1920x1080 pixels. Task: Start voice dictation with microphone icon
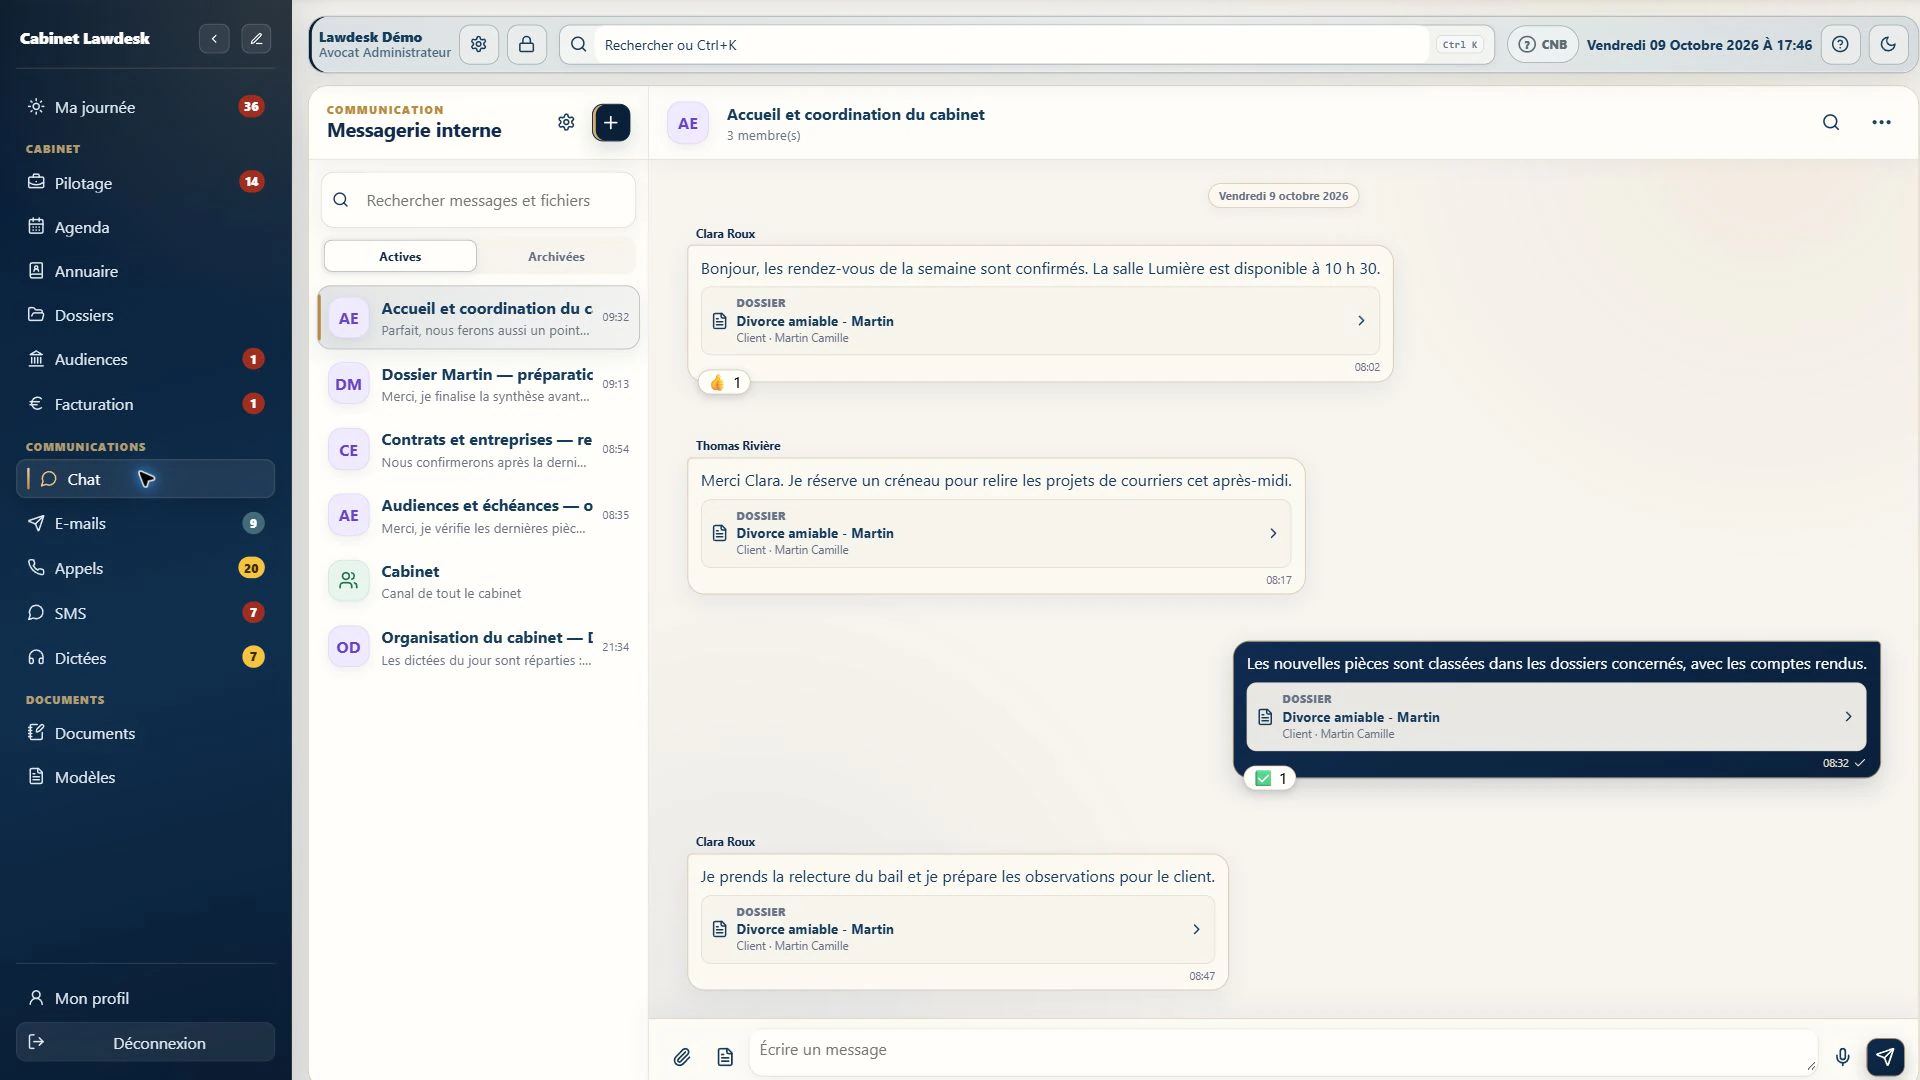click(1842, 1057)
